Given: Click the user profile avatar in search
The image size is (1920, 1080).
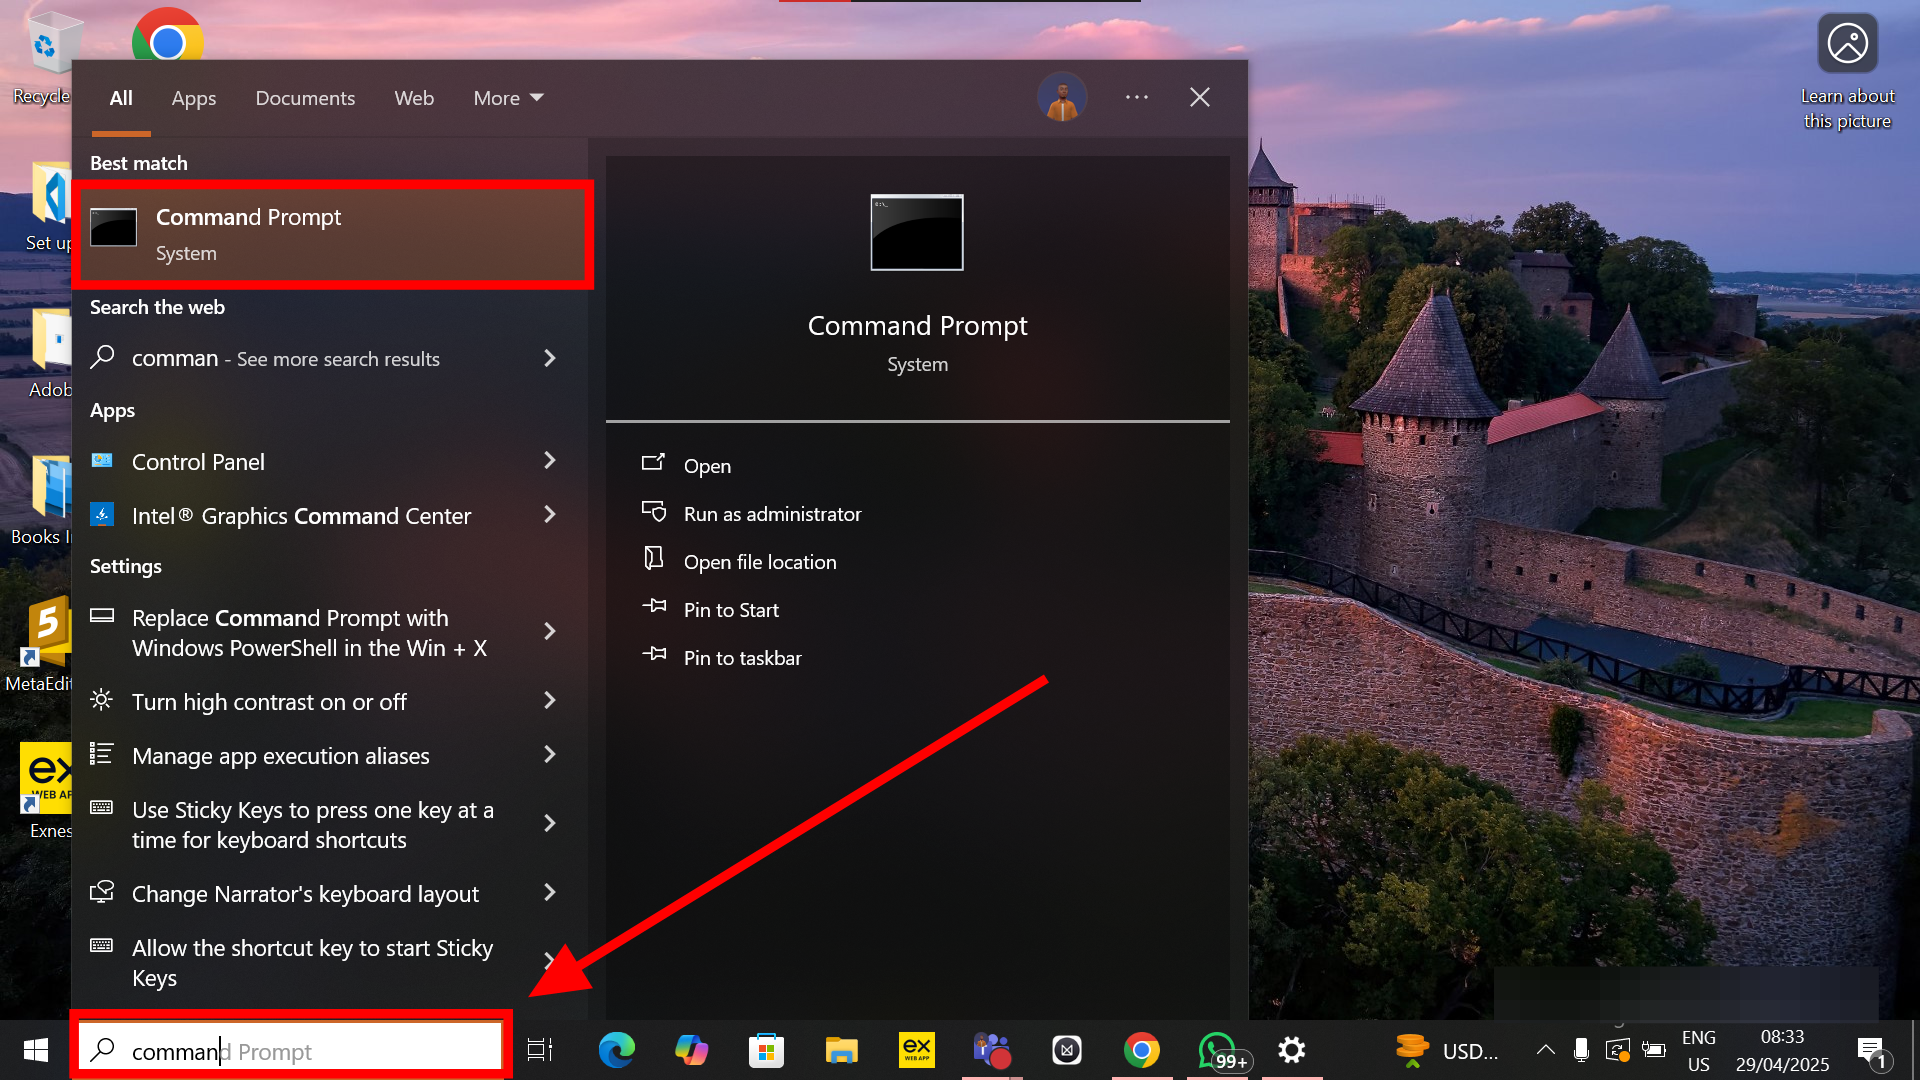Looking at the screenshot, I should pyautogui.click(x=1061, y=98).
